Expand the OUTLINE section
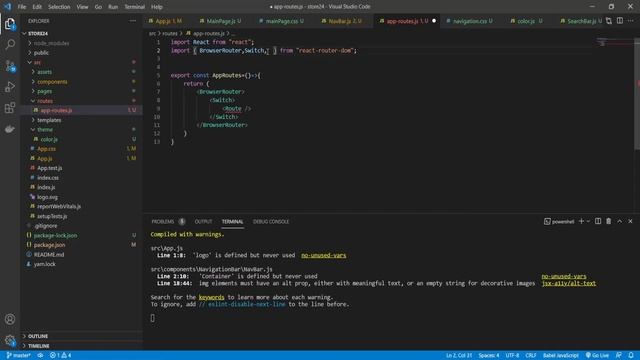 [82, 336]
